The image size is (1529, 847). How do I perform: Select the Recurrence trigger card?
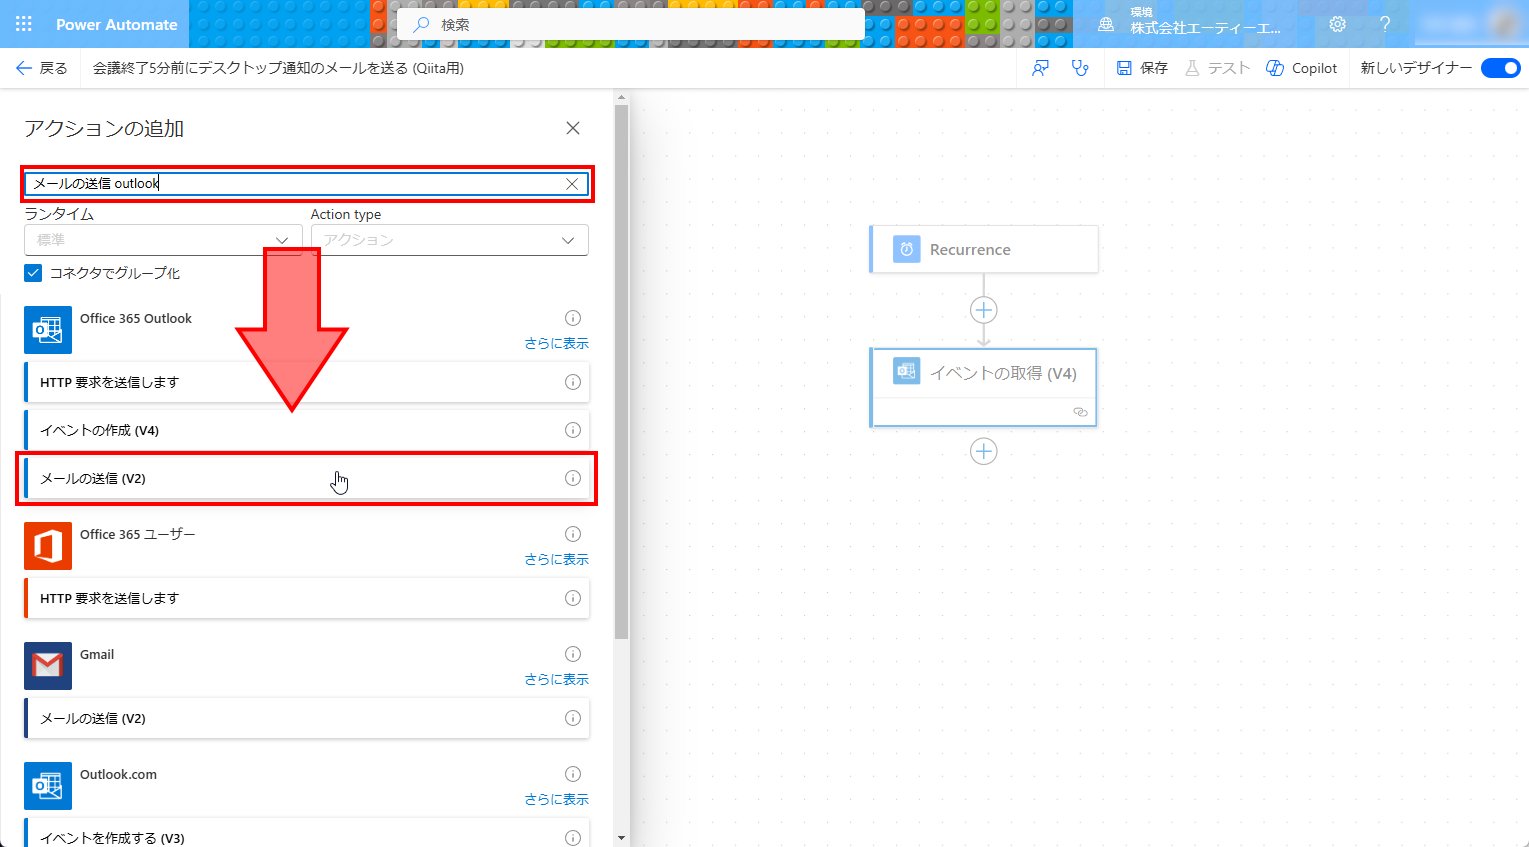point(984,249)
